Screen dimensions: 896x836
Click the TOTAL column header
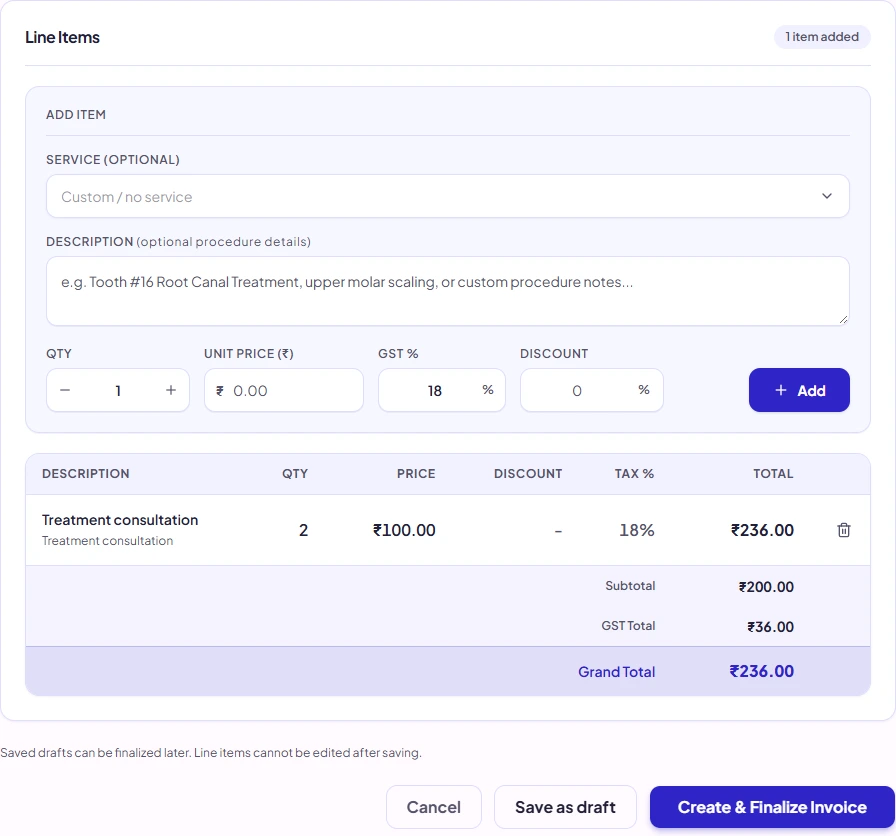(x=773, y=474)
